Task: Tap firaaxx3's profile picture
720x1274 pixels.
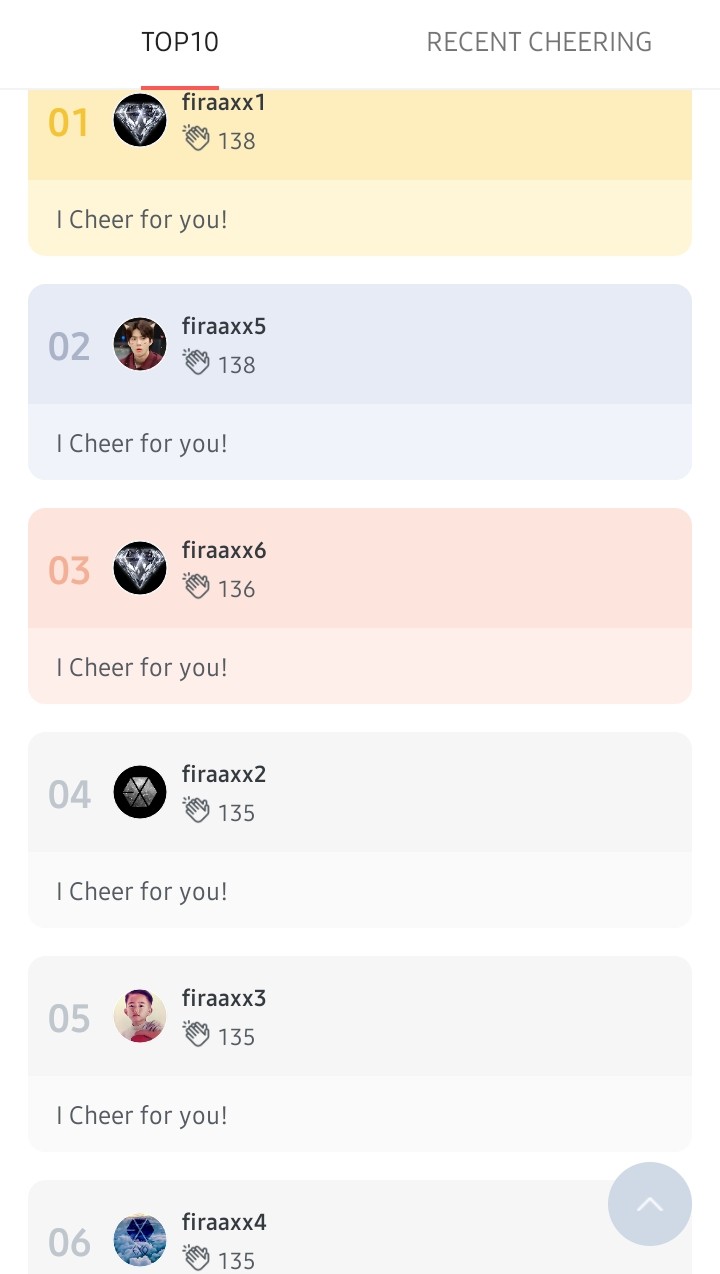Action: click(140, 1016)
